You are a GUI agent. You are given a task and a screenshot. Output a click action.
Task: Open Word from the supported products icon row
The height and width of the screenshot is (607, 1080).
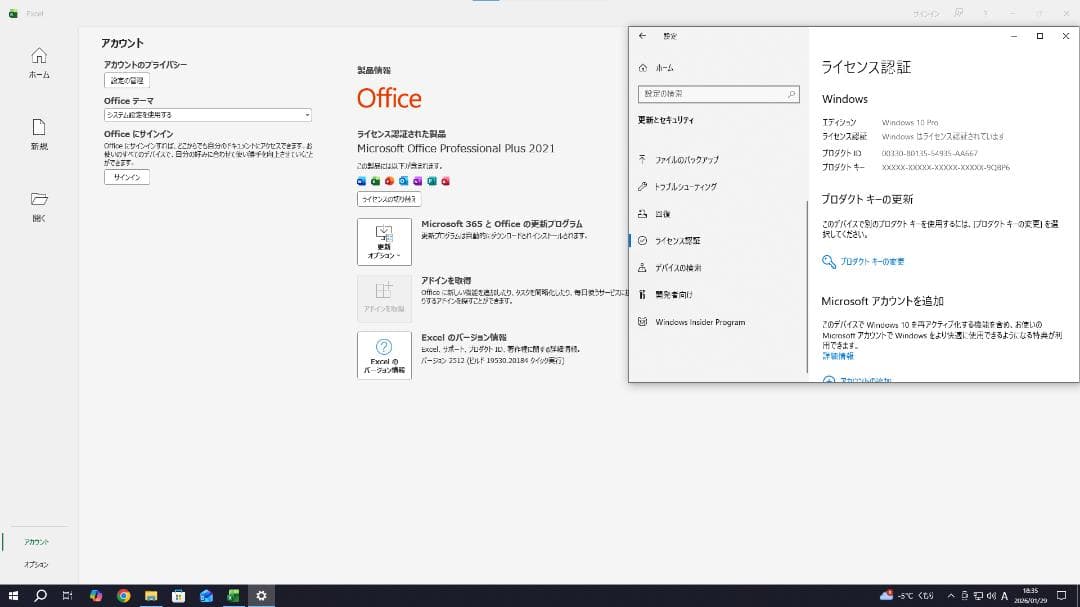pyautogui.click(x=361, y=181)
